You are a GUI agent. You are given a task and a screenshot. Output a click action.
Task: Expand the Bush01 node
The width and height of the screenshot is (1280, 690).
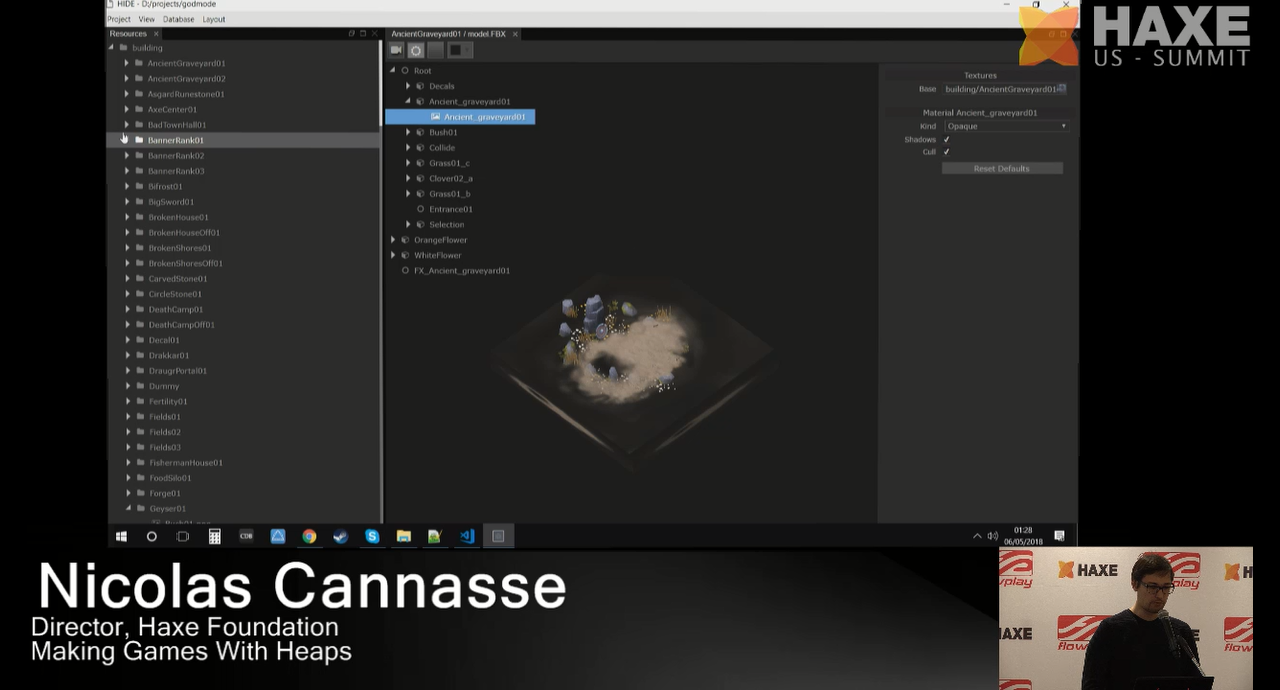coord(408,132)
